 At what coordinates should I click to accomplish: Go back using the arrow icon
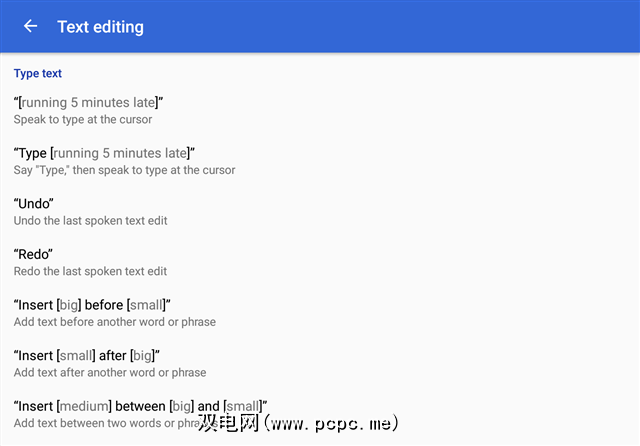pos(30,26)
